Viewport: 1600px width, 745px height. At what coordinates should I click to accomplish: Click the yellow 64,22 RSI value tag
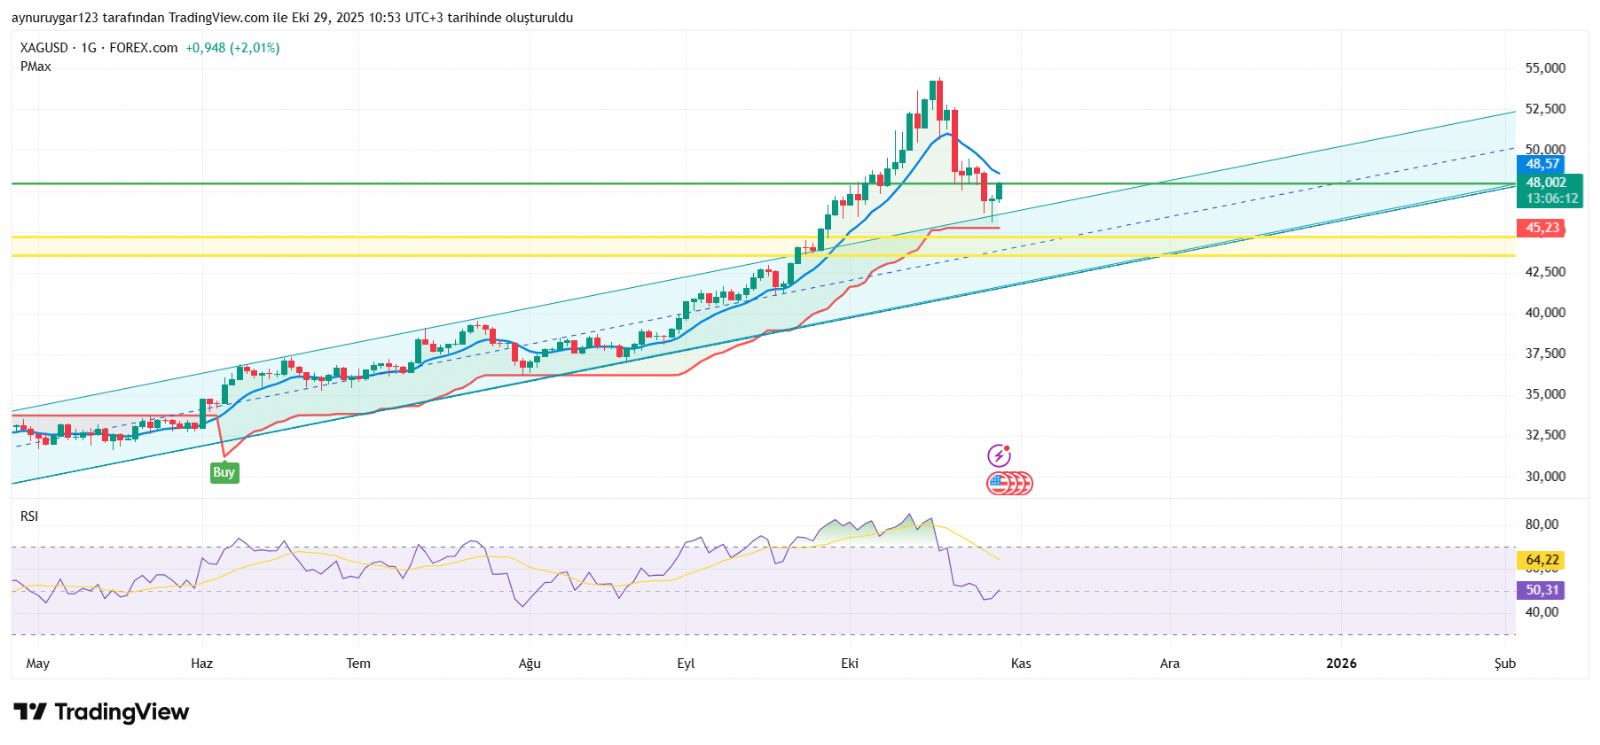[1542, 560]
